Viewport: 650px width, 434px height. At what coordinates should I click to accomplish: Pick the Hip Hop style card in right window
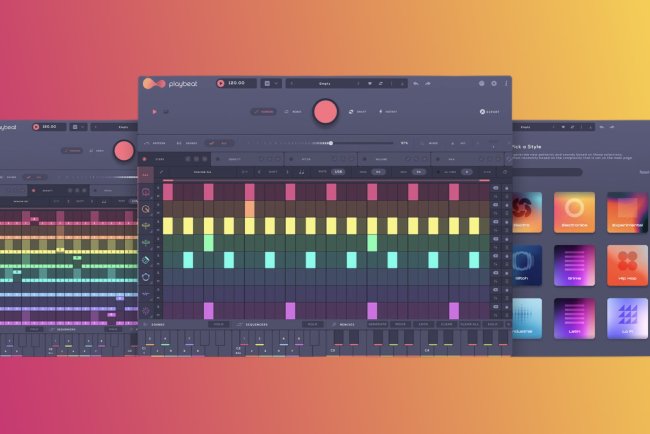(627, 265)
